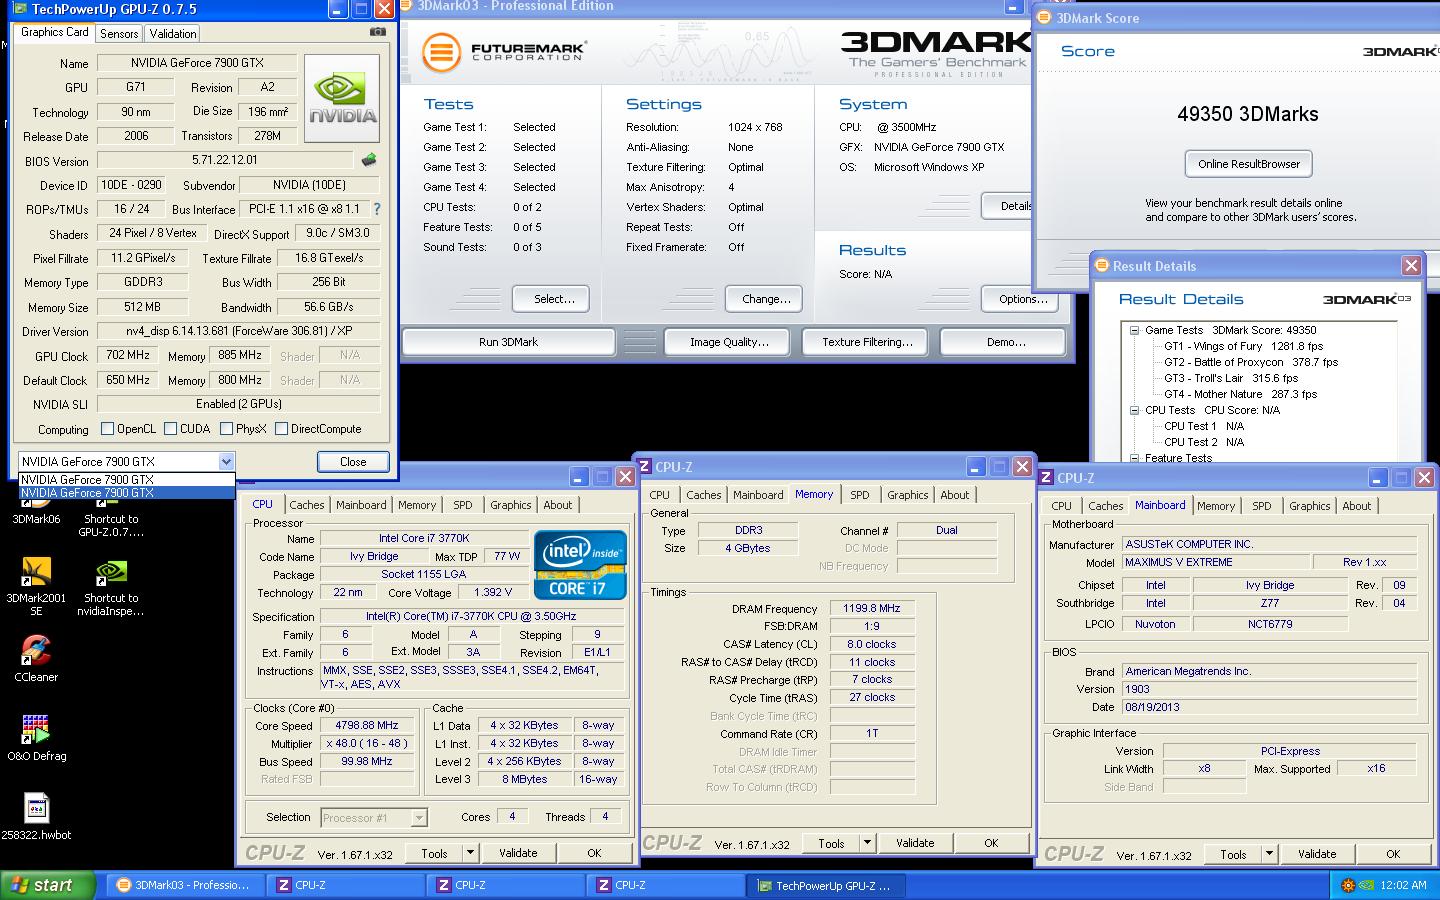Toggle the OpenCL checkbox
1440x900 pixels.
108,429
